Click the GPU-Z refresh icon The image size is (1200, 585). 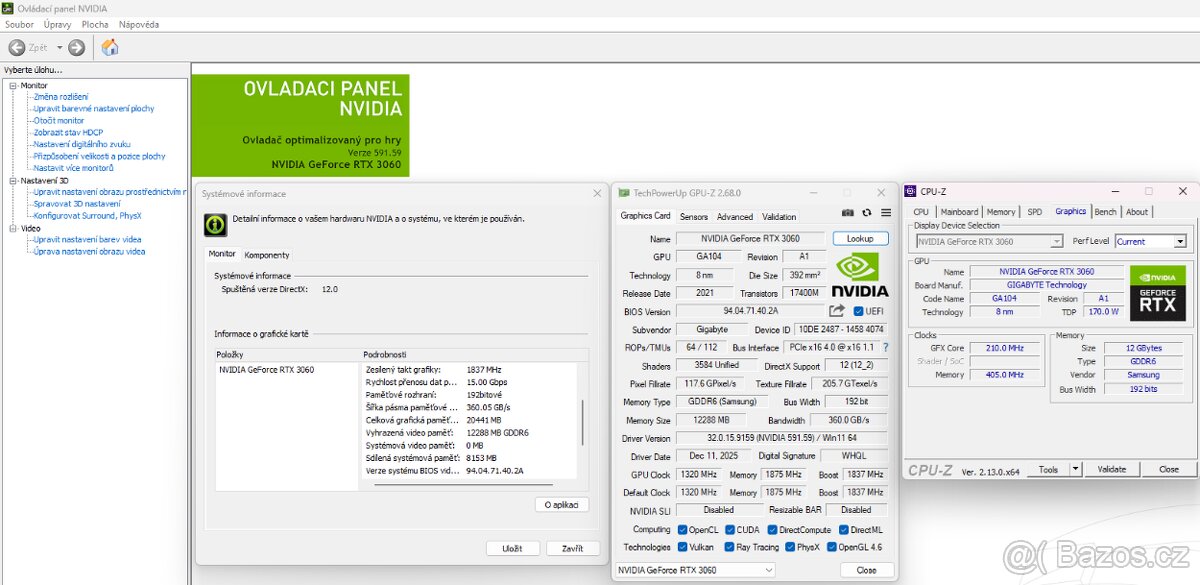[867, 213]
